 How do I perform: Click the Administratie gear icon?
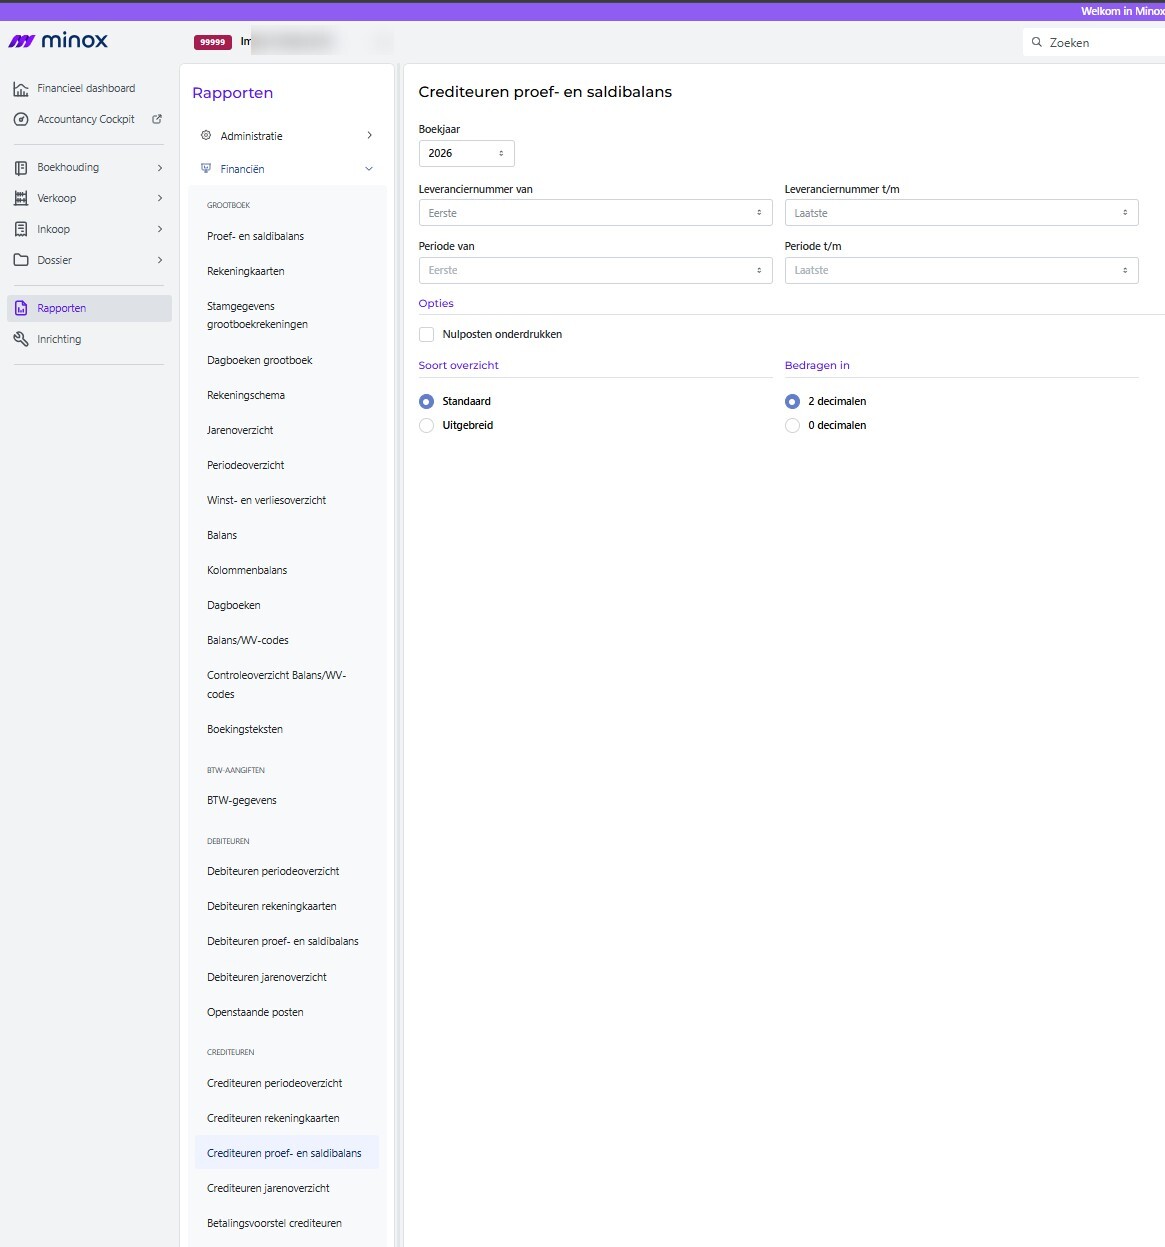(206, 135)
